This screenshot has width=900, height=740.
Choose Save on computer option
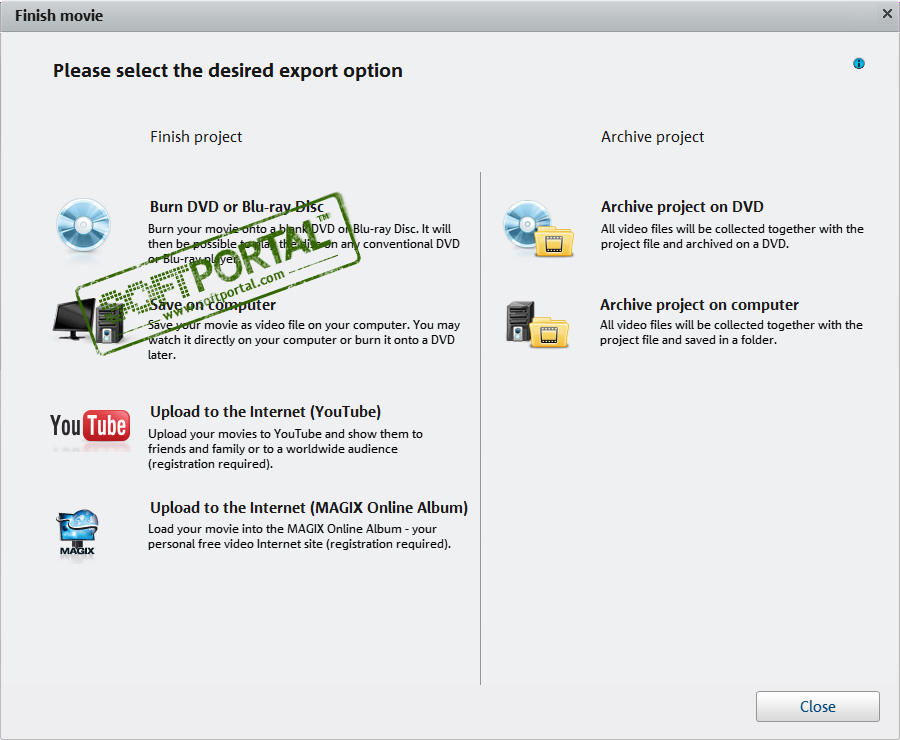(213, 305)
